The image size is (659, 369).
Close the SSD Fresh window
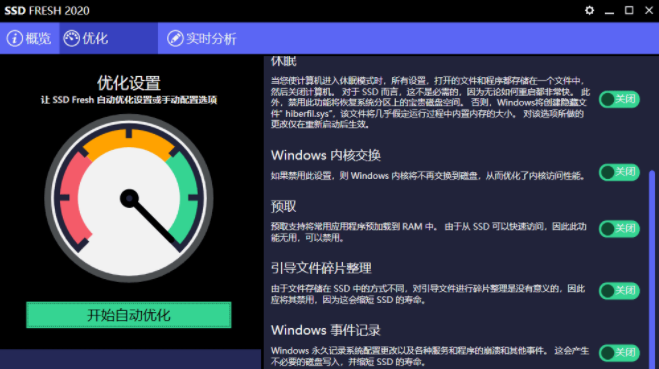point(648,11)
